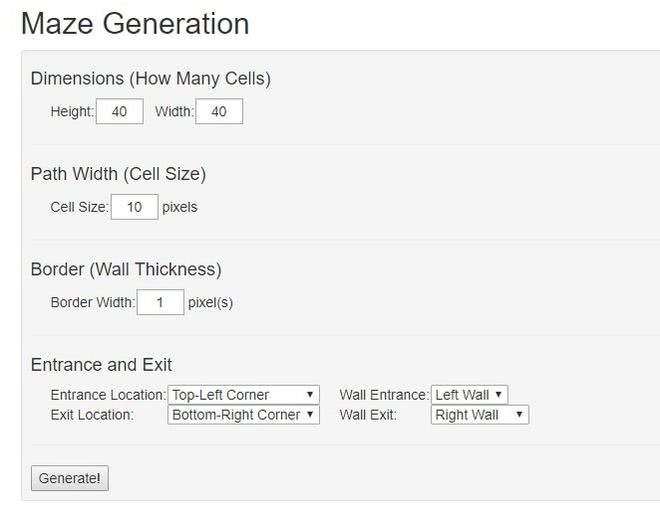Click the arrow on Right Wall dropdown
The width and height of the screenshot is (660, 515).
click(519, 414)
